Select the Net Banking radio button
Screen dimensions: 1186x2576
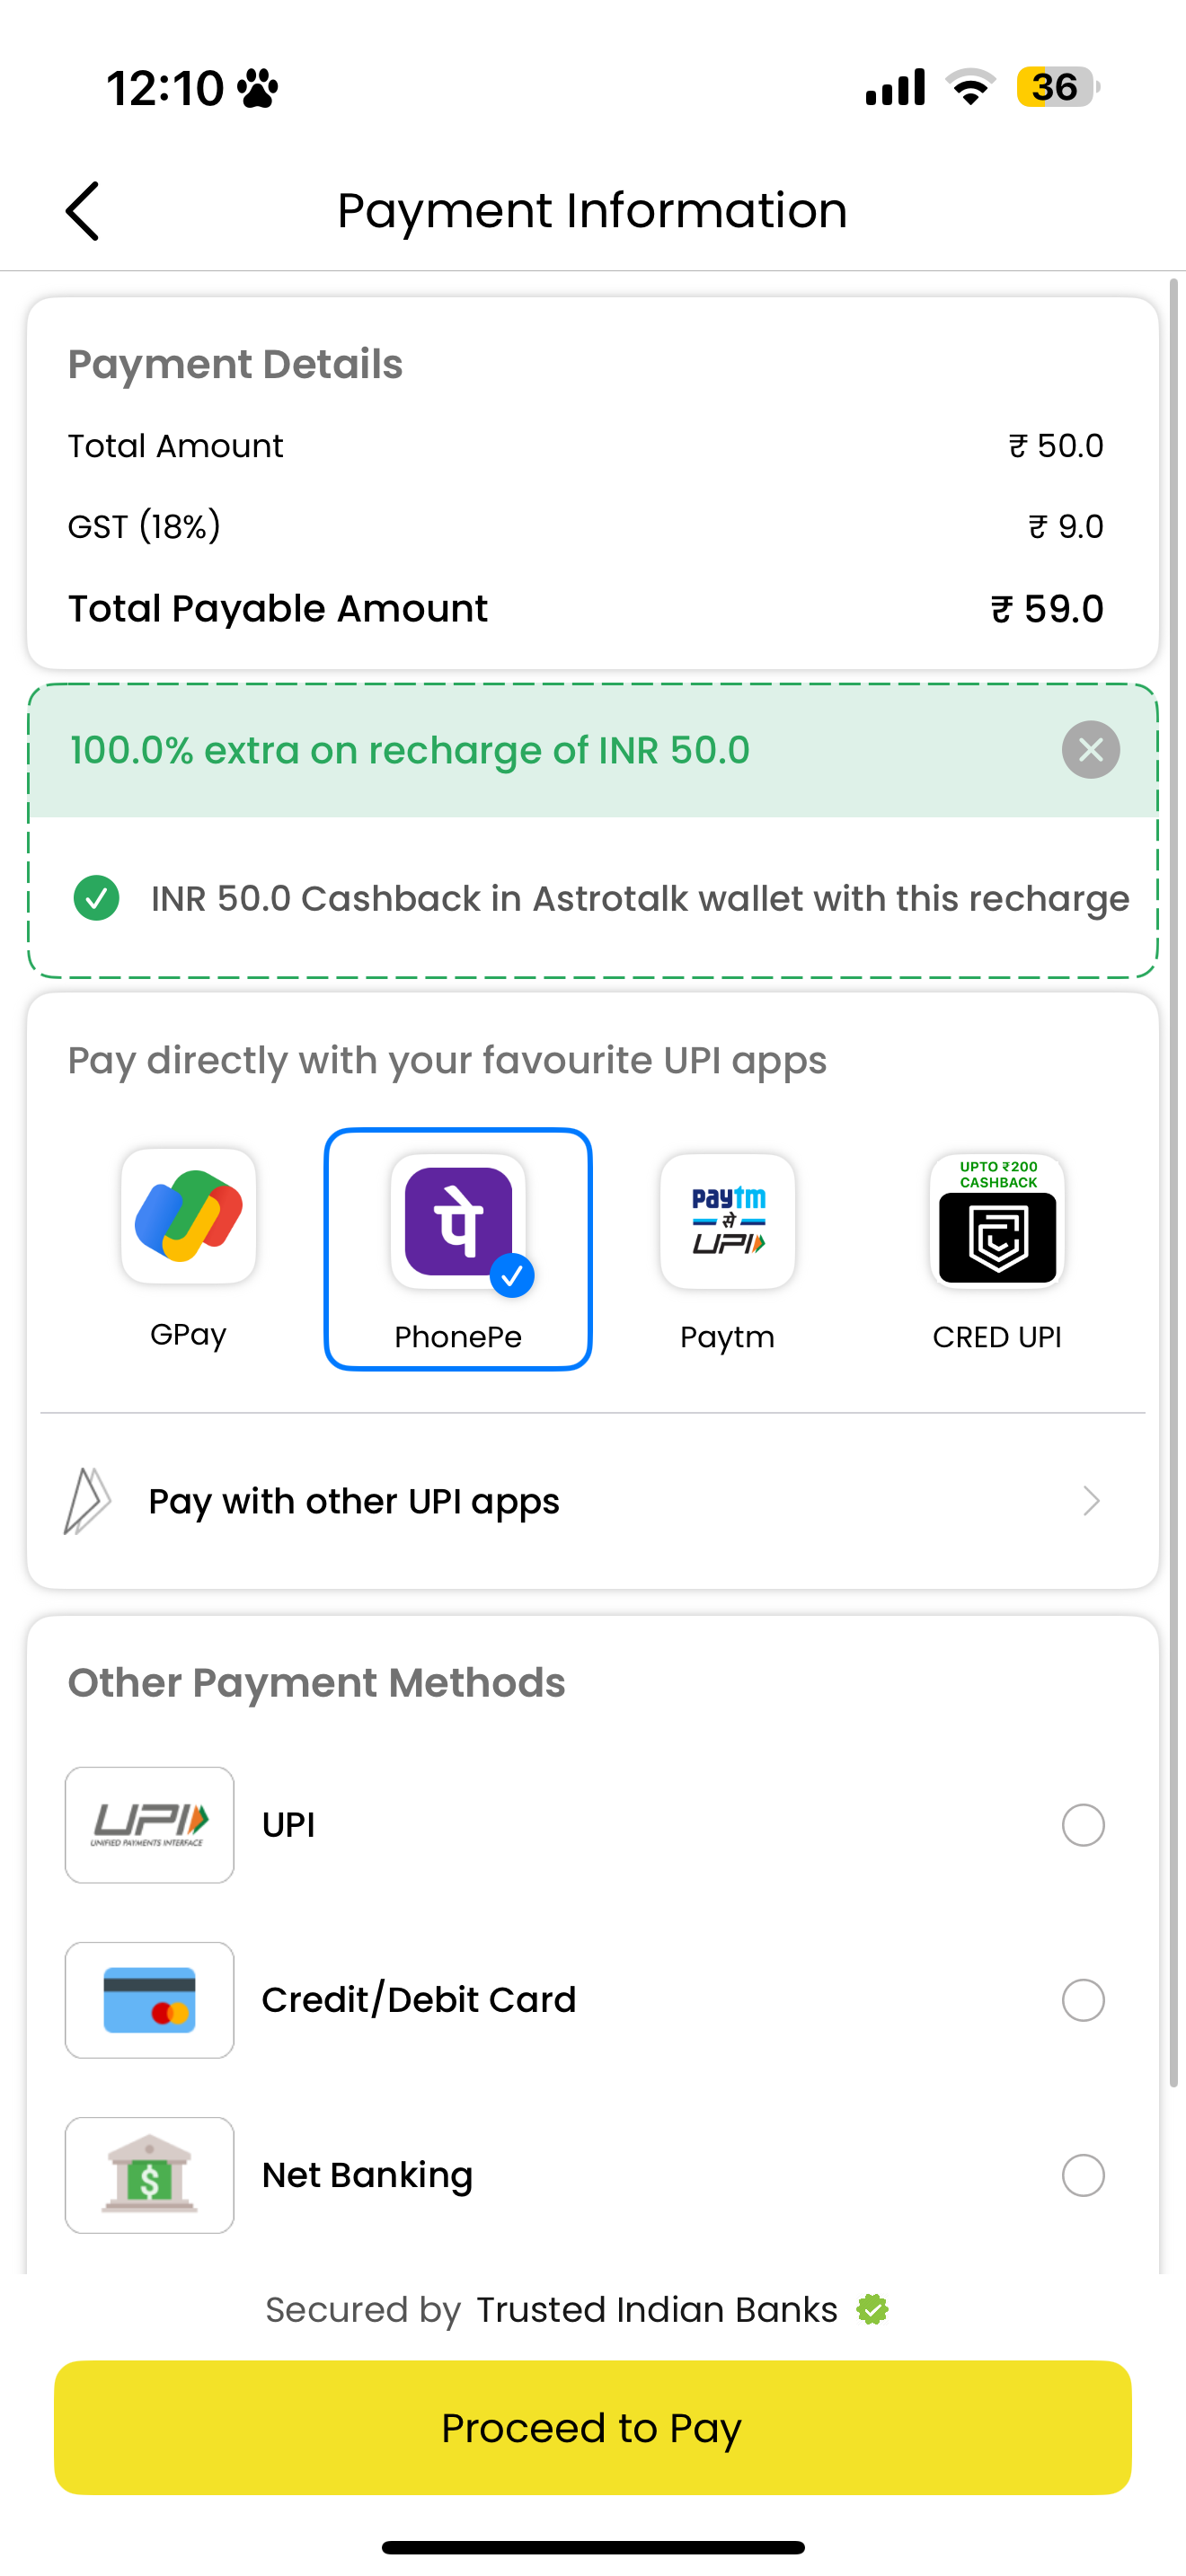coord(1083,2175)
